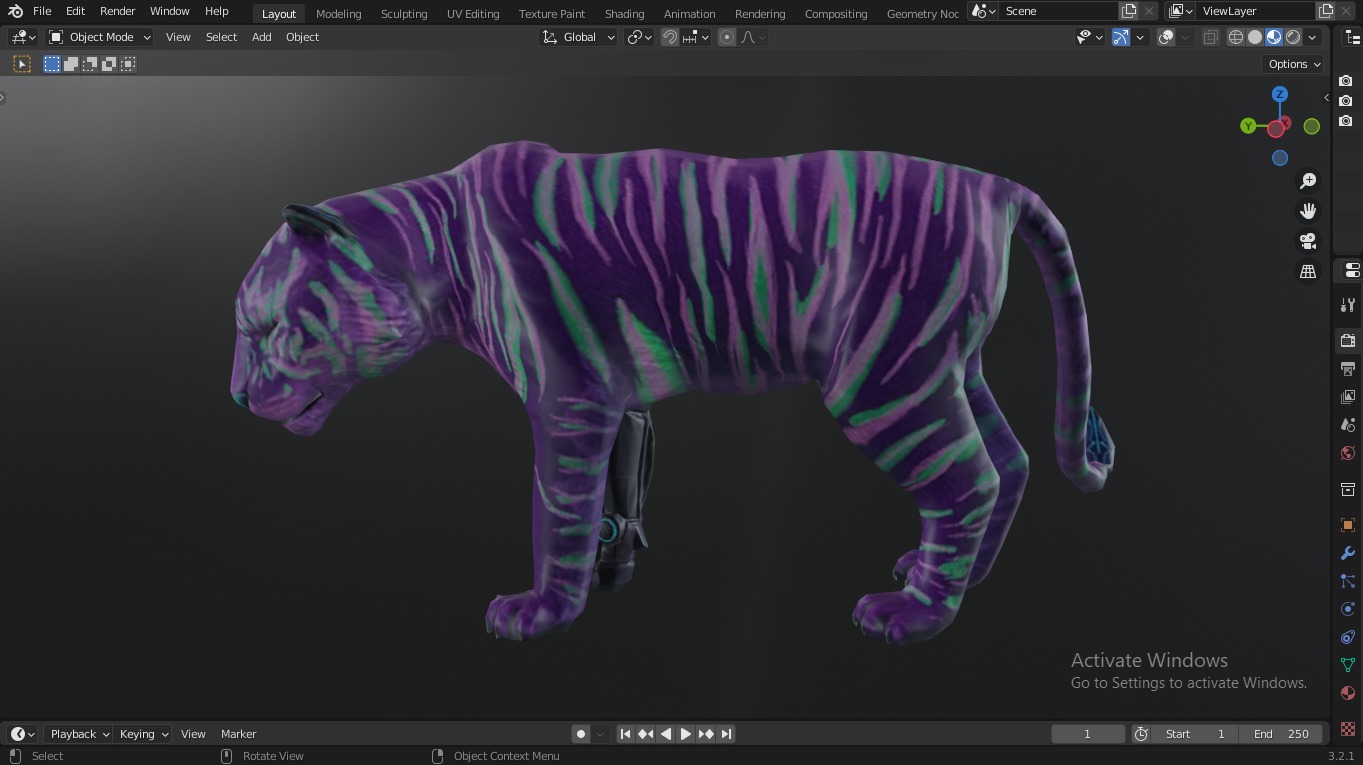The width and height of the screenshot is (1363, 765).
Task: Switch to rendered viewport shading
Action: [x=1293, y=37]
